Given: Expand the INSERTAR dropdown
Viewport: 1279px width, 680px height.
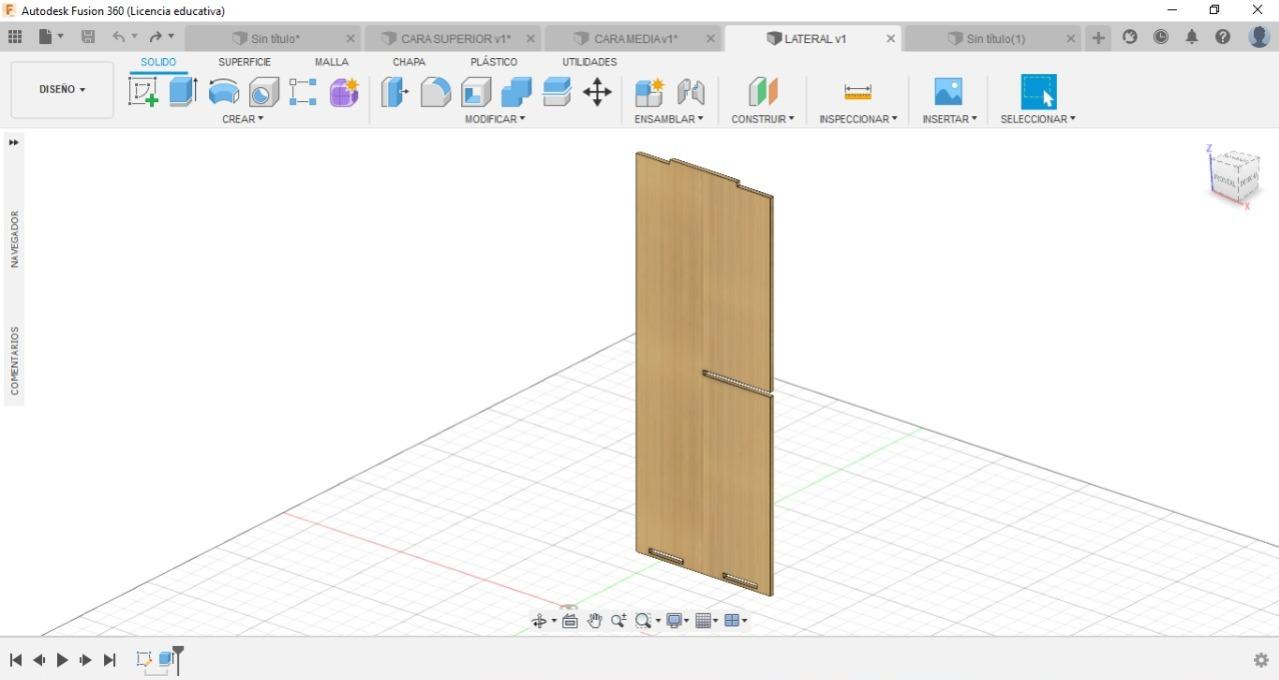Looking at the screenshot, I should click(x=949, y=119).
